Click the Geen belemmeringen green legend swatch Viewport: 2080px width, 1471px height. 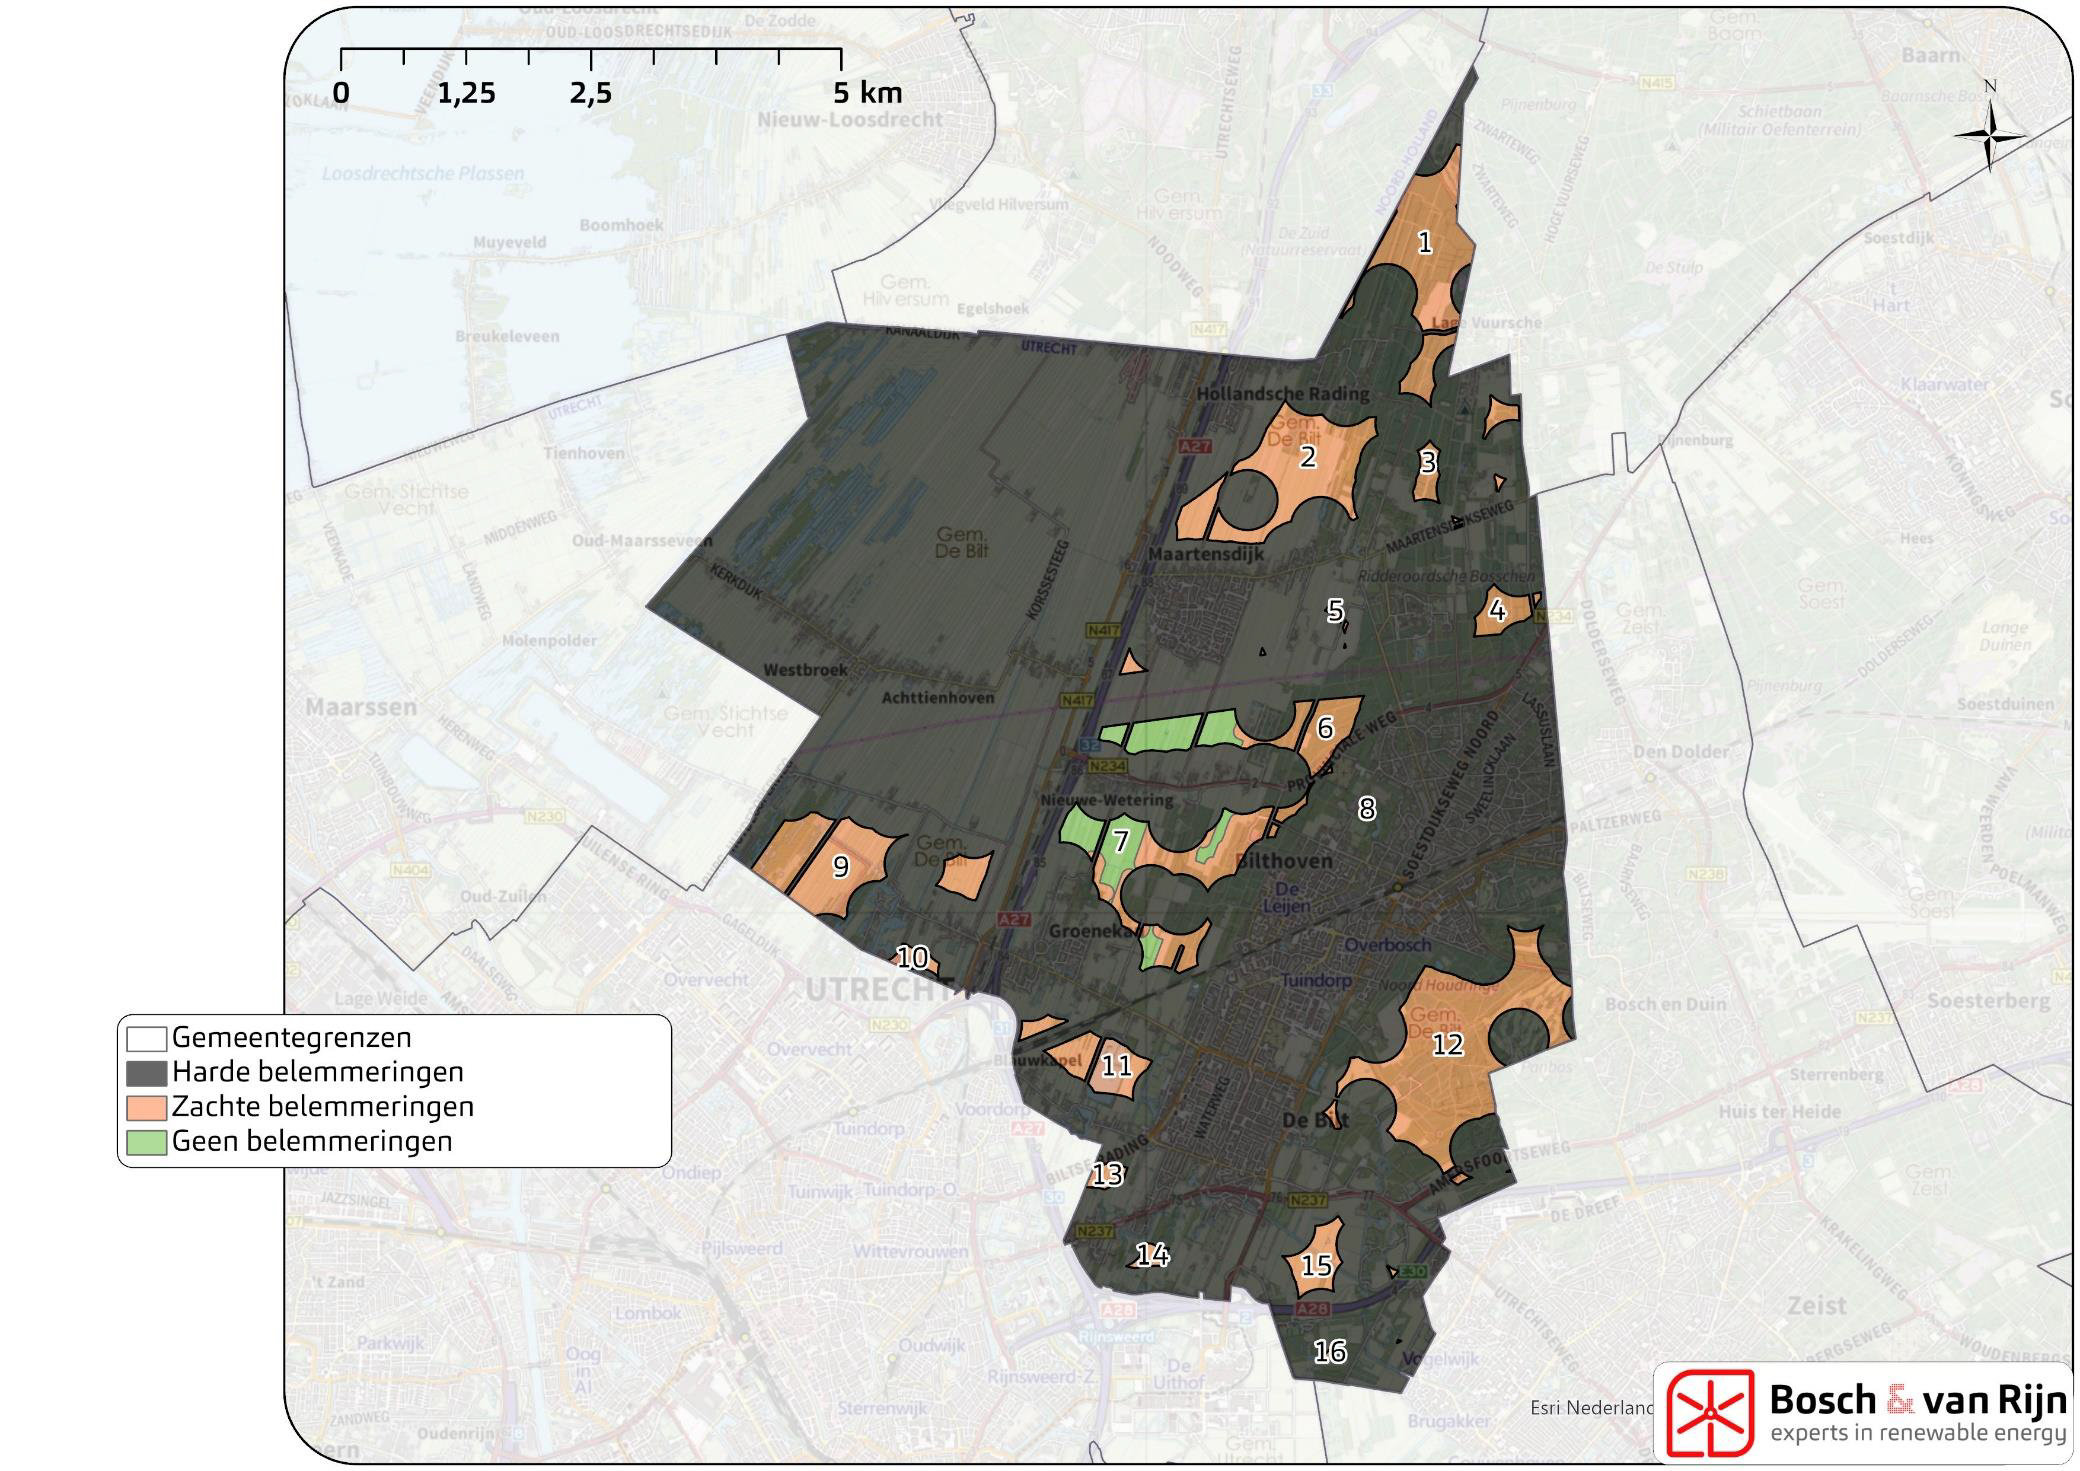tap(146, 1142)
